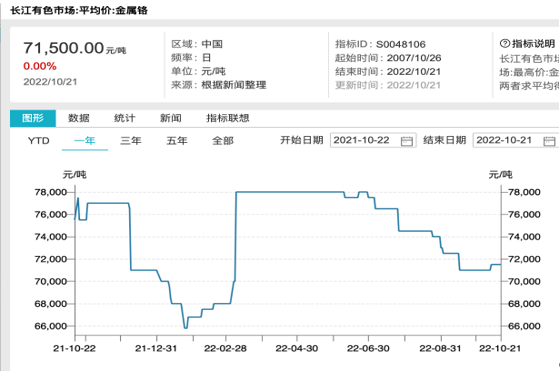This screenshot has width=560, height=376.
Task: Open the start date calendar icon
Action: point(406,141)
